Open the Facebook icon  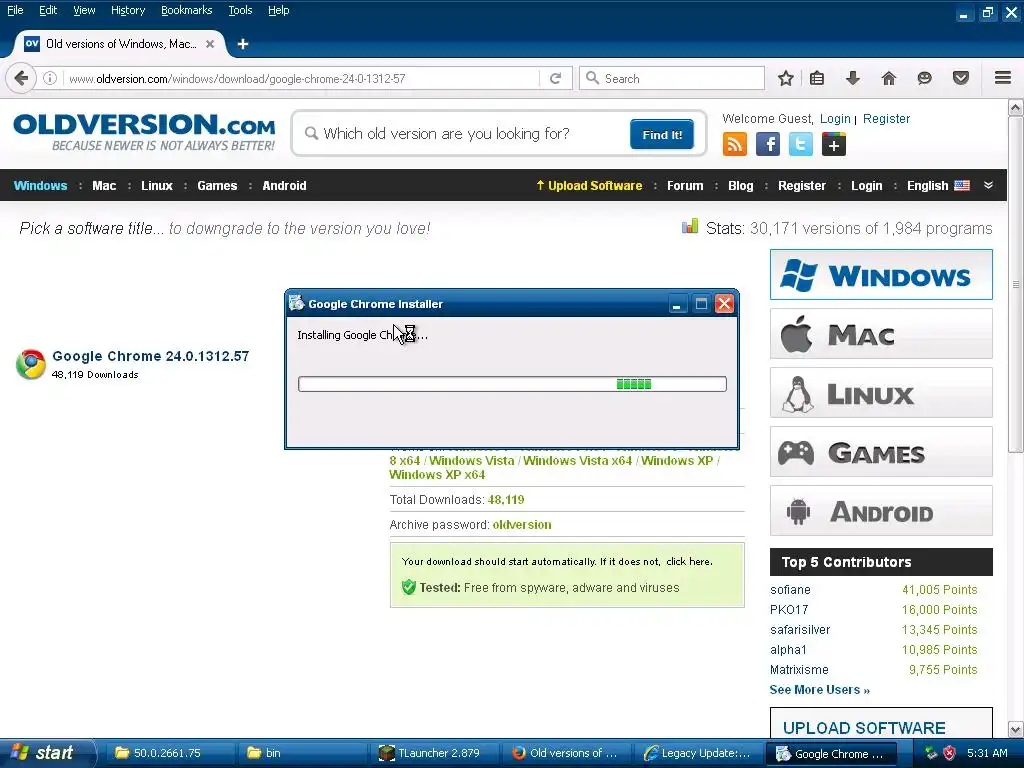tap(768, 144)
